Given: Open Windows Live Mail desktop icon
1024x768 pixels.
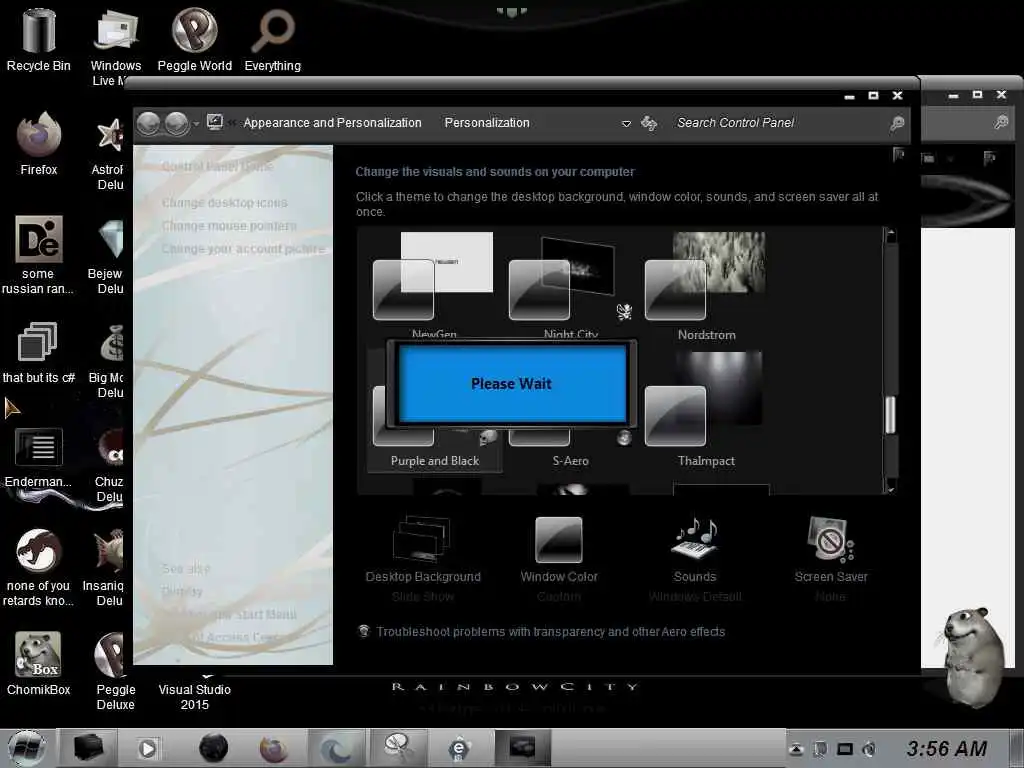Looking at the screenshot, I should 116,47.
